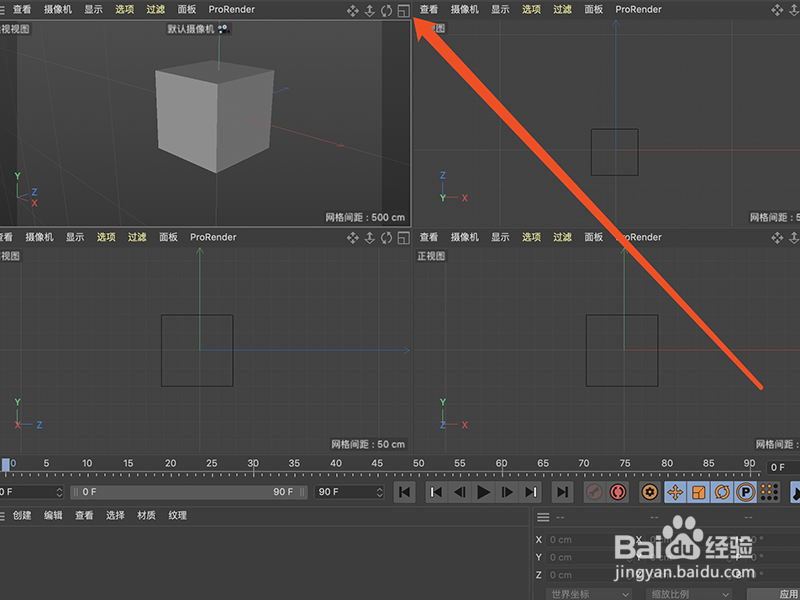Open the material manager 材质 menu
Image resolution: width=800 pixels, height=600 pixels.
[x=146, y=516]
